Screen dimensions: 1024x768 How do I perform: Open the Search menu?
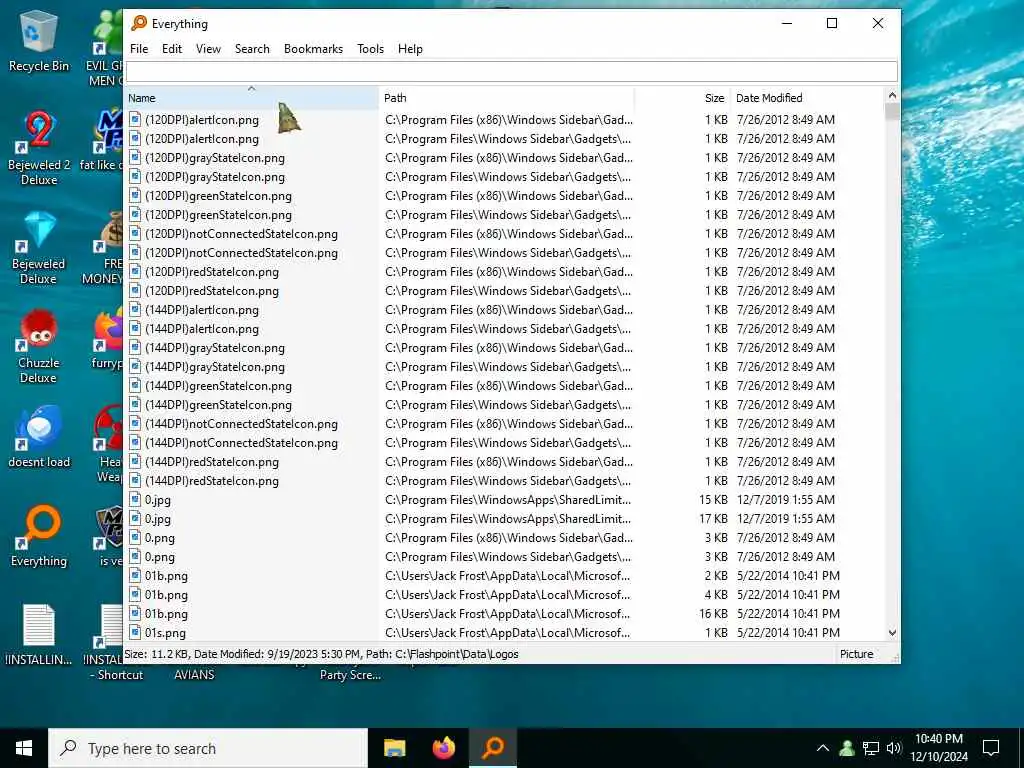(252, 49)
